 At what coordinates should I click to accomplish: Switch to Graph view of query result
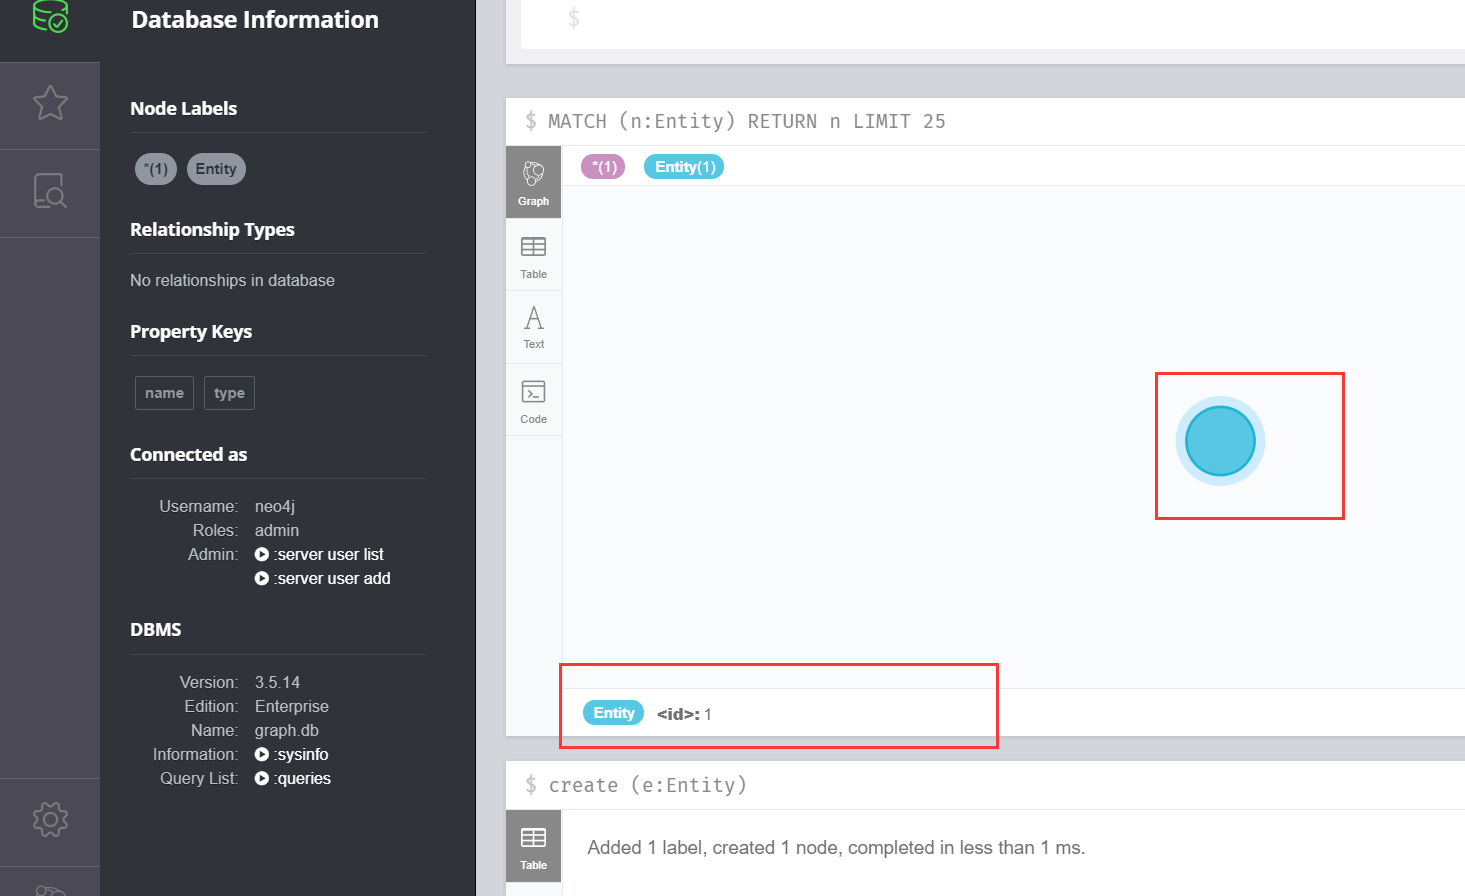pyautogui.click(x=533, y=182)
